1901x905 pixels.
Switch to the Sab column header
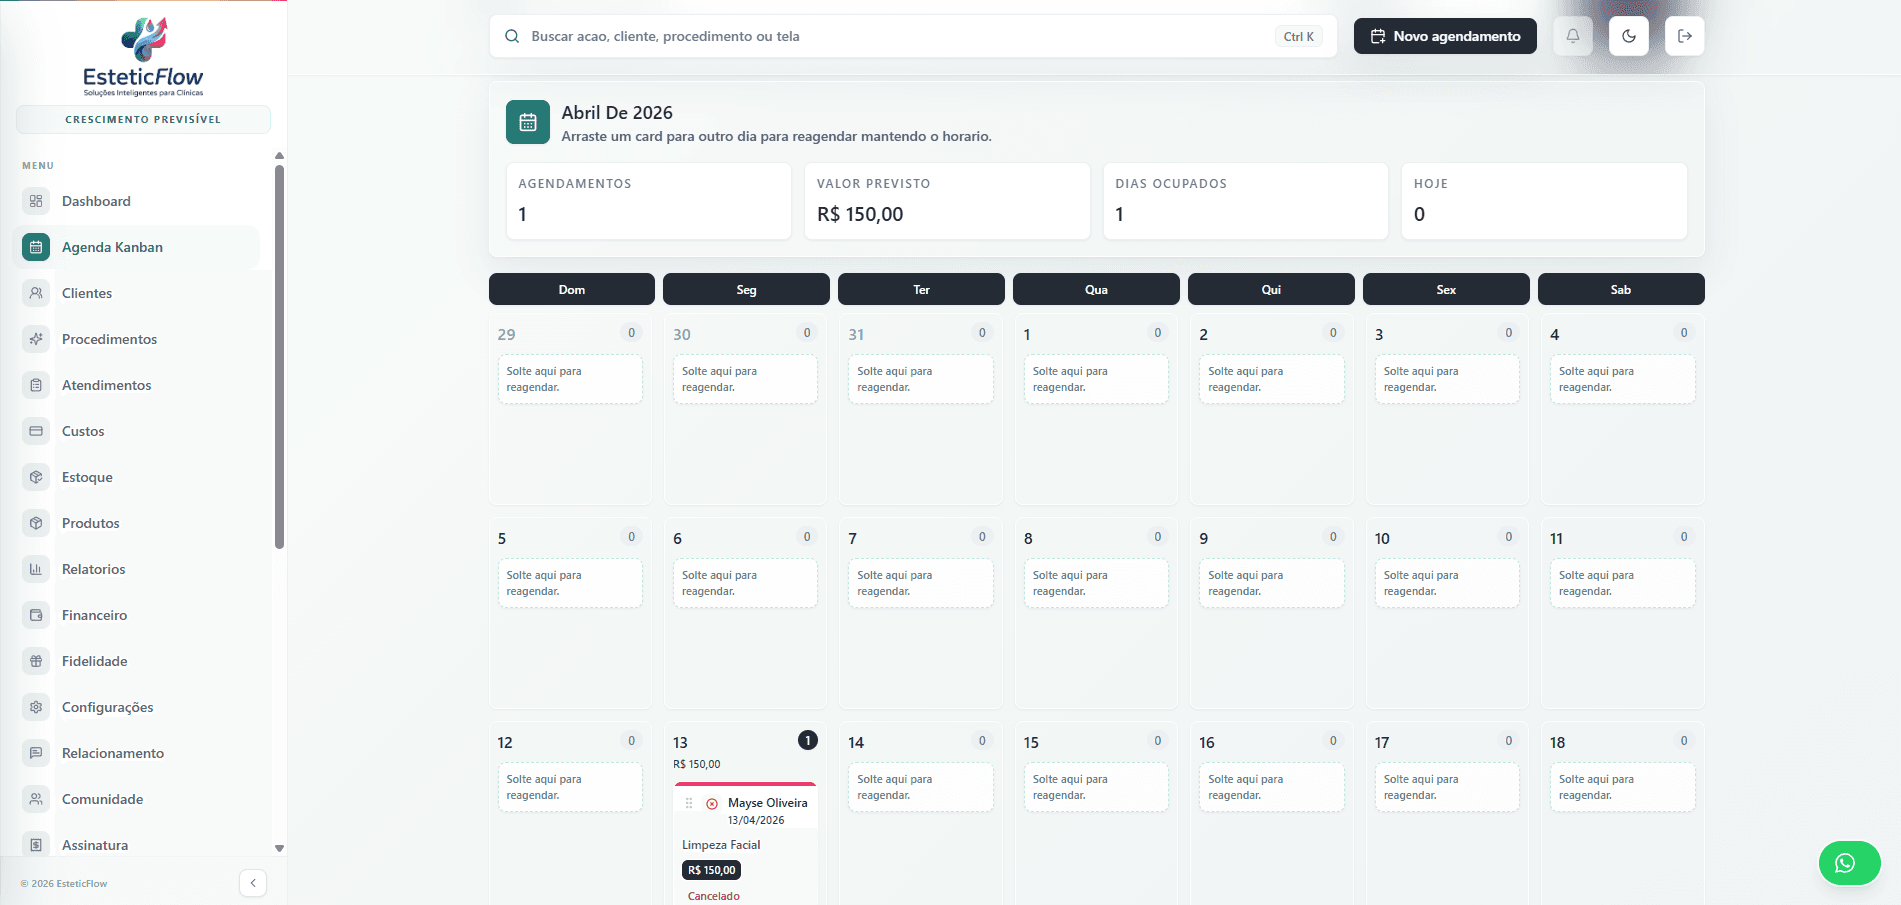(x=1620, y=289)
